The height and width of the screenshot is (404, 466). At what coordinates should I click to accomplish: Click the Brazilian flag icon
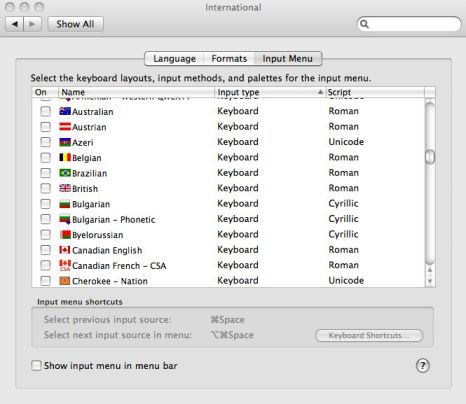pos(65,173)
